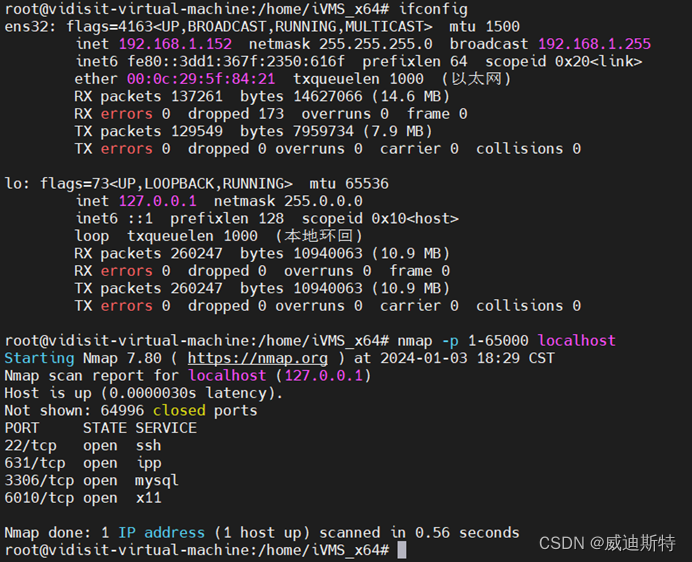Click the scopeid 0x20<link> text

[564, 61]
